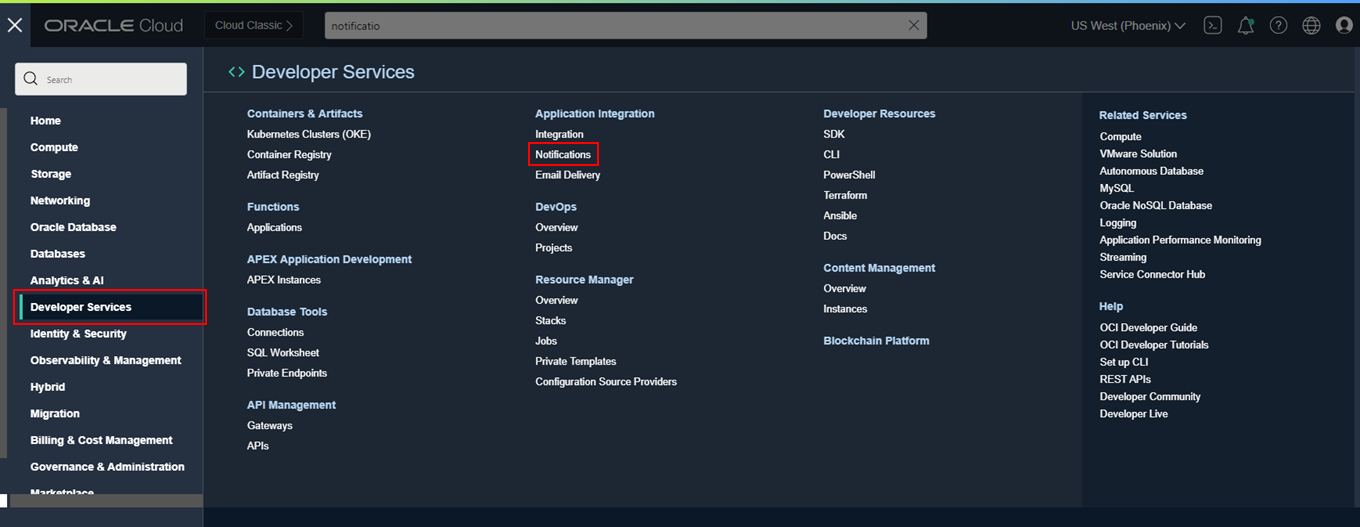Open the announcements bell icon
The image size is (1360, 527).
[1245, 25]
